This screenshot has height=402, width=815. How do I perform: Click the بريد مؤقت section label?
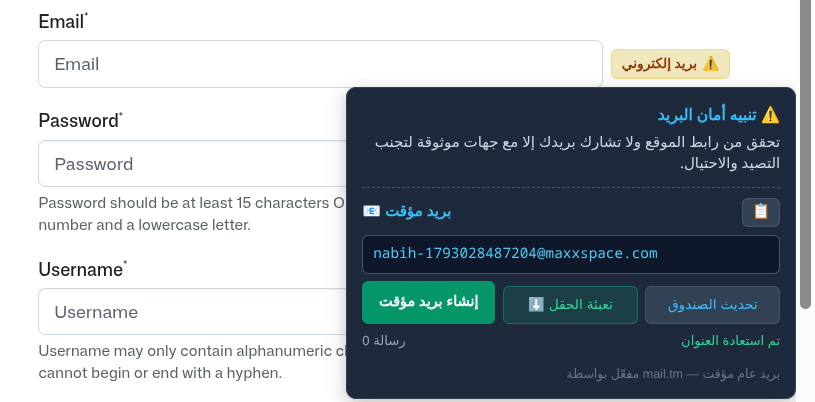pos(407,212)
